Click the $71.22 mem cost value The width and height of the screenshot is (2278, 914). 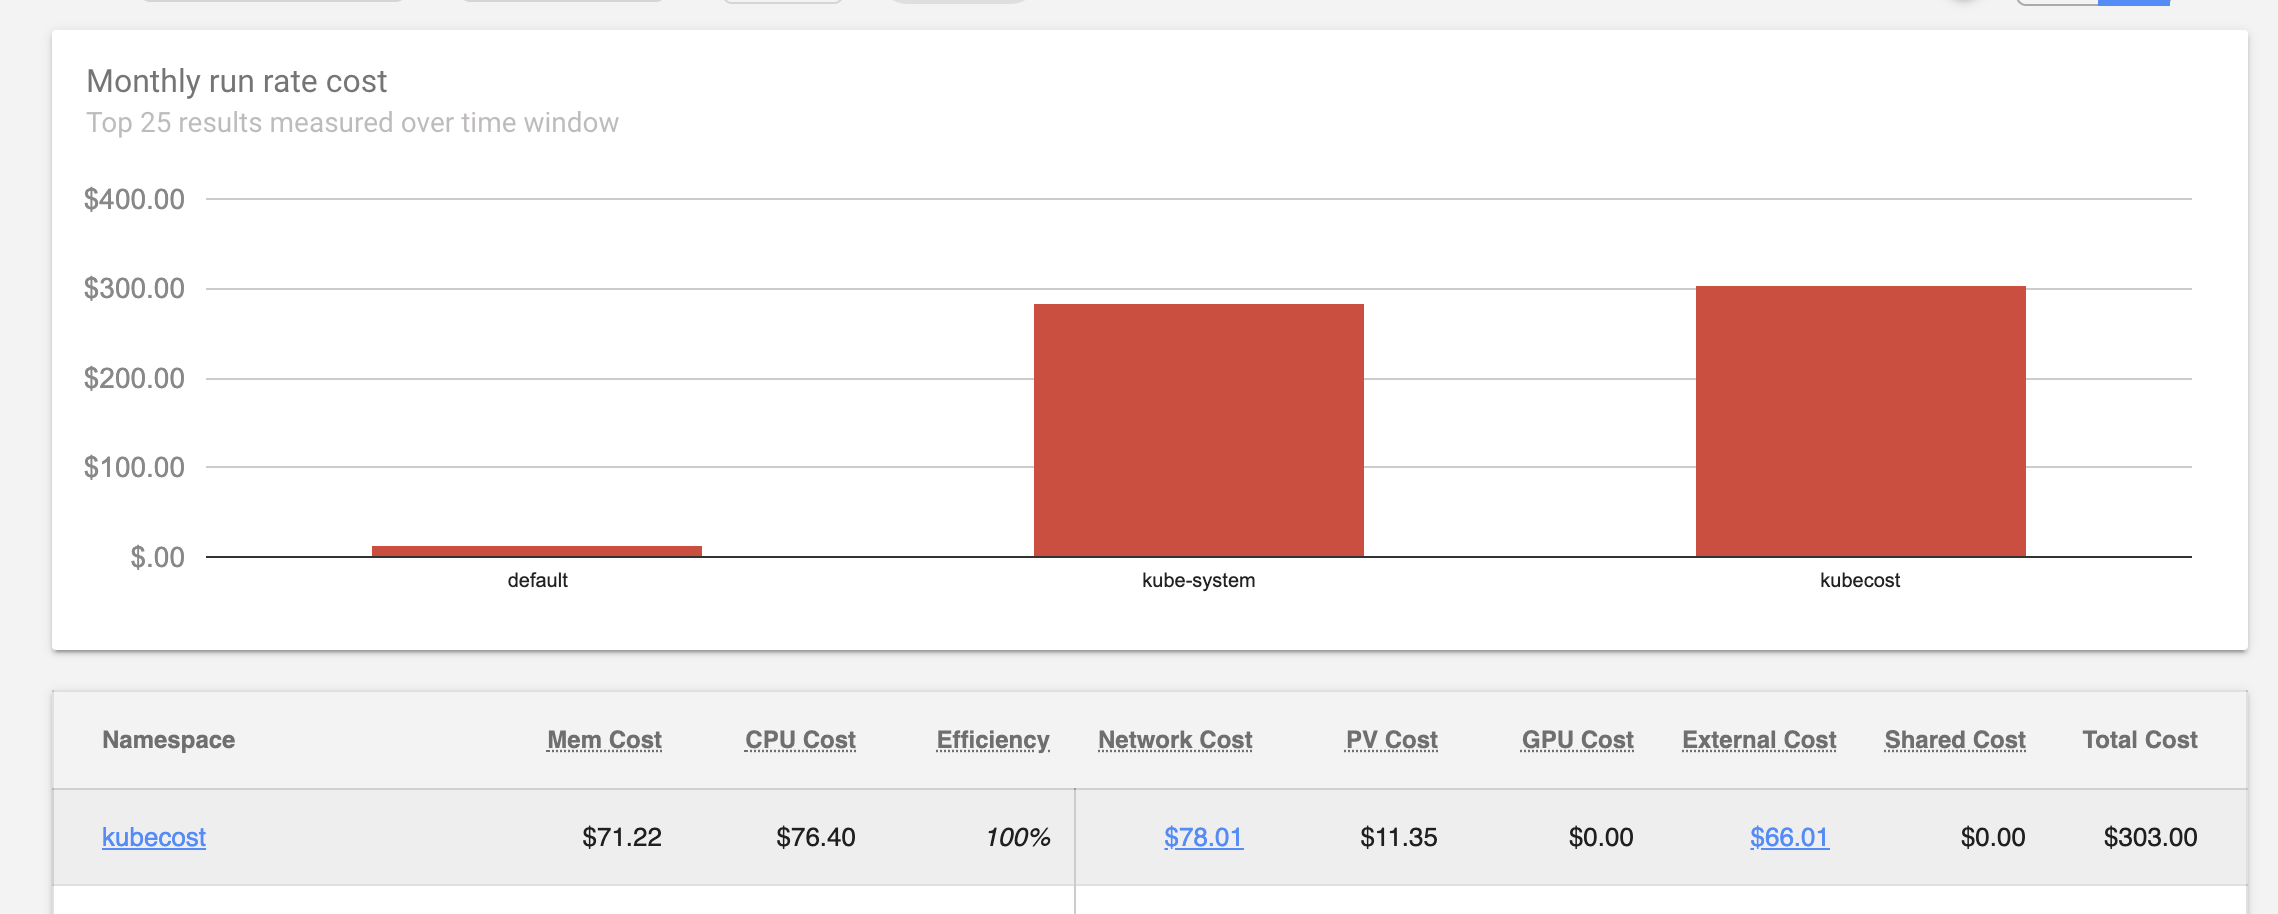(x=622, y=837)
